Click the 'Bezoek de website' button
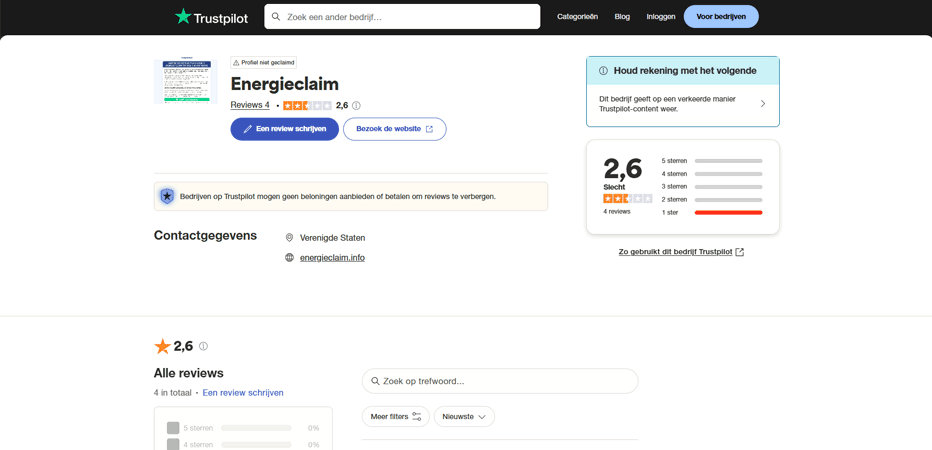 (394, 129)
